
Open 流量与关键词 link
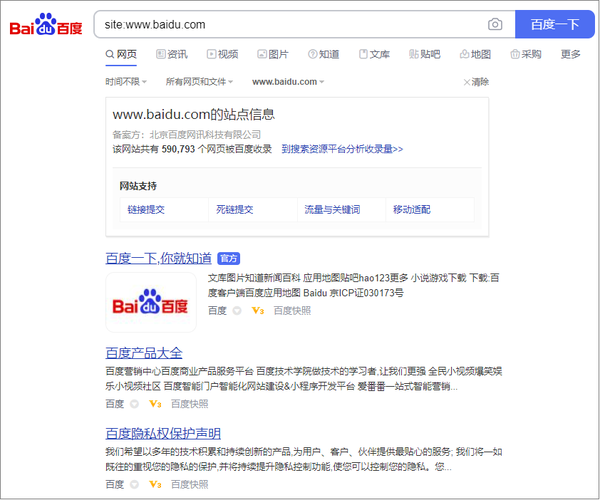coord(332,209)
